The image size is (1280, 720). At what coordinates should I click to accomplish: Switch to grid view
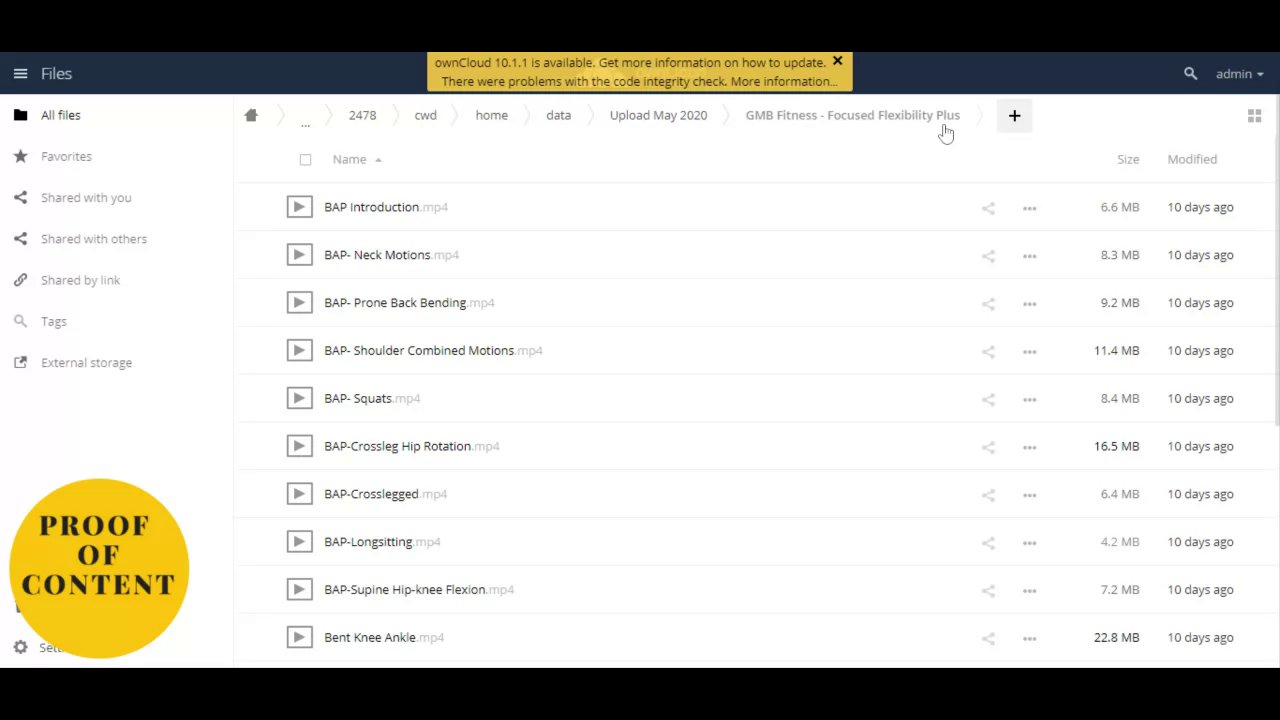(x=1254, y=116)
